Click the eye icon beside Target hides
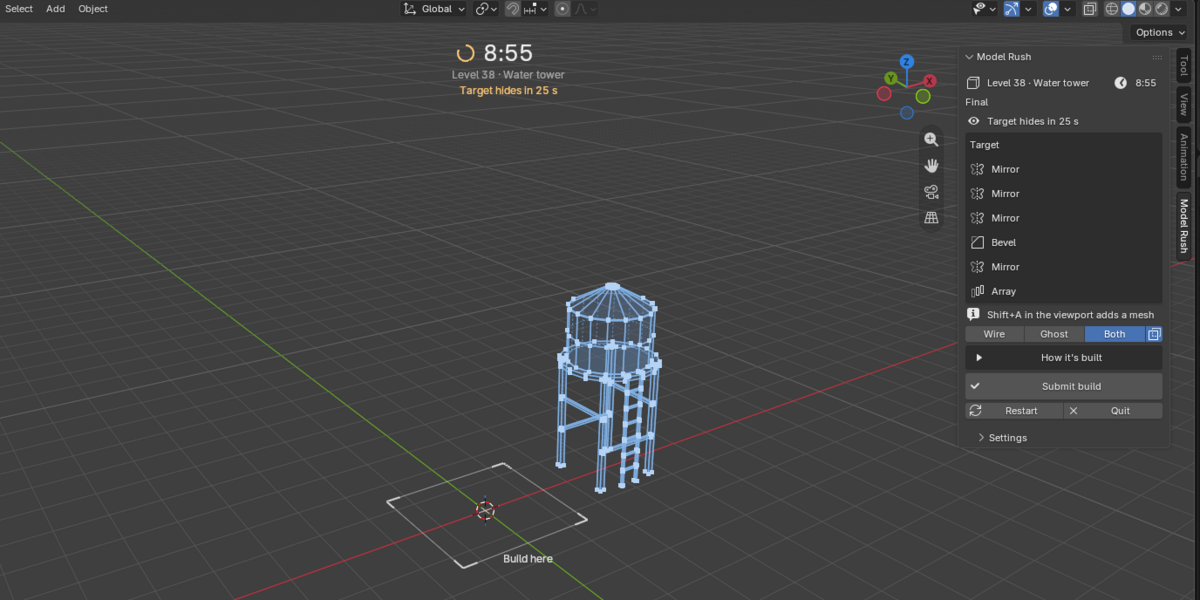 click(973, 121)
